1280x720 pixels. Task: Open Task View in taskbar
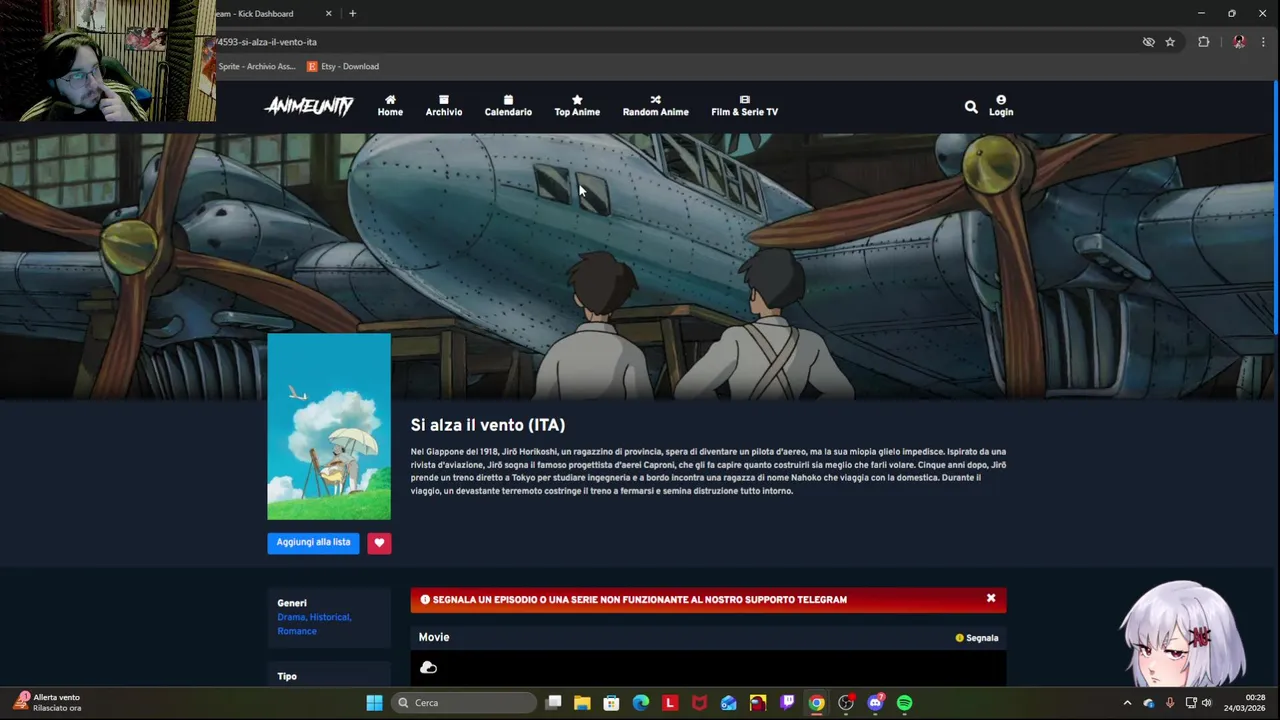(x=553, y=703)
